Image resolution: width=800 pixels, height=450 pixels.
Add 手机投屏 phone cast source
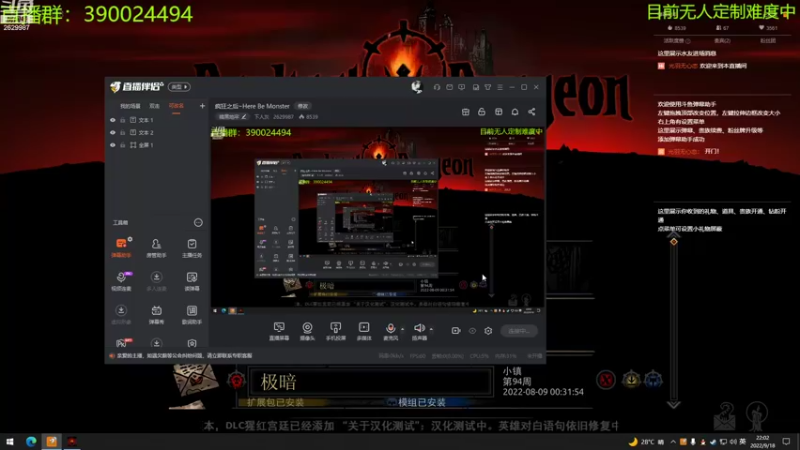(x=336, y=331)
